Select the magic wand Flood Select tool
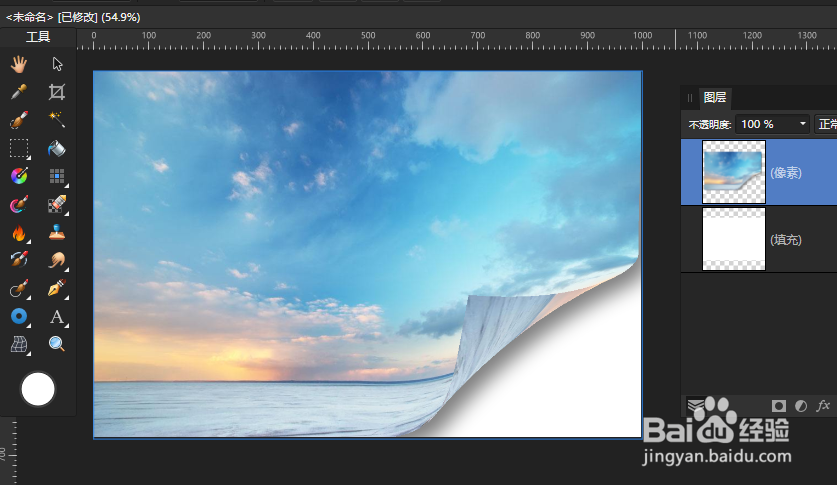Viewport: 837px width, 485px height. pos(57,120)
